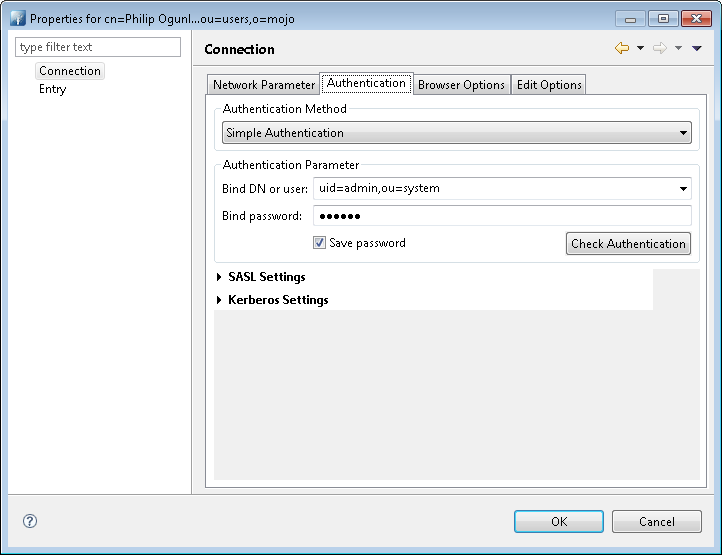The height and width of the screenshot is (555, 722).
Task: Expand the SASL Settings section
Action: 220,277
